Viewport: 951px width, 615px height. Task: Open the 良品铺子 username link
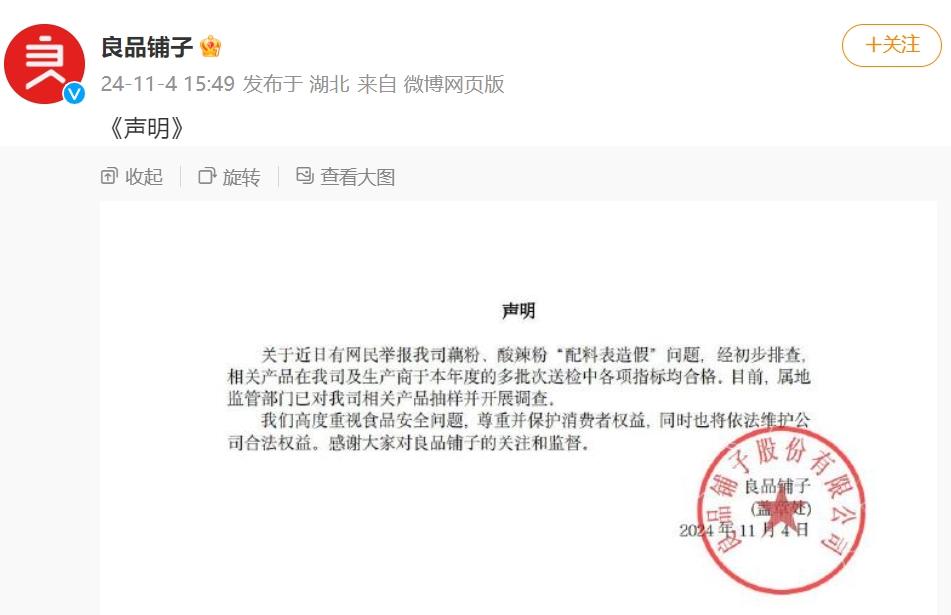point(147,47)
